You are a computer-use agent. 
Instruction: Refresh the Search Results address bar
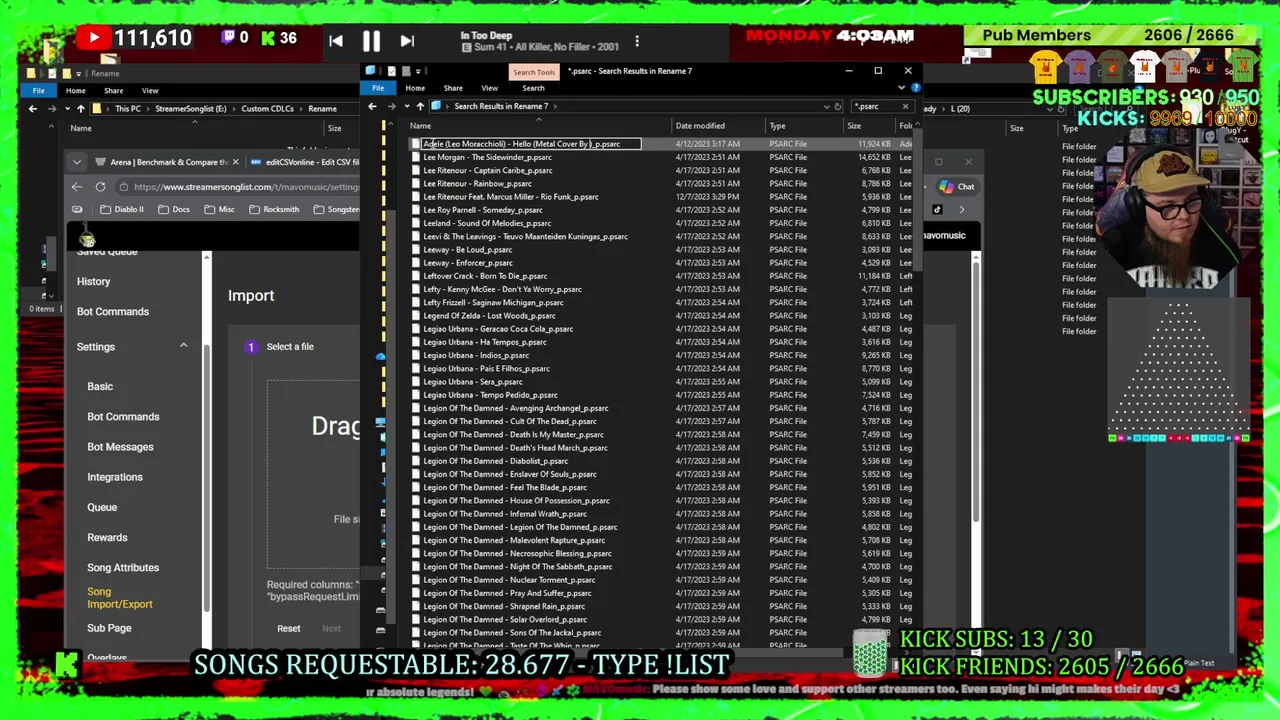point(838,106)
